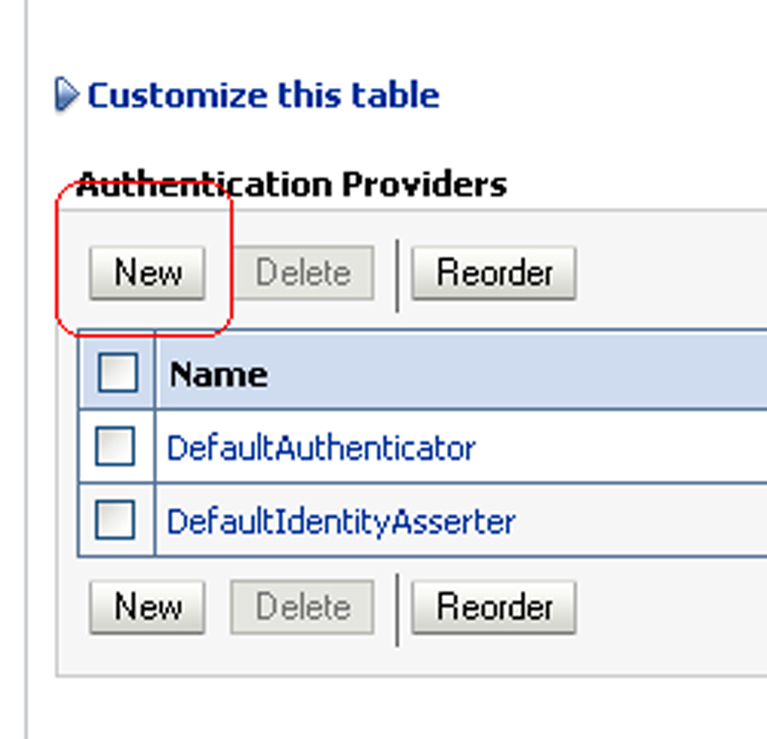767x739 pixels.
Task: Sort by the Name column header
Action: pyautogui.click(x=218, y=375)
